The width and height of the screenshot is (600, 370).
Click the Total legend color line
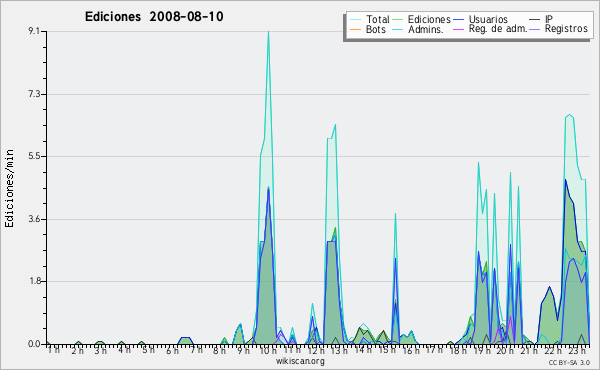pos(355,20)
